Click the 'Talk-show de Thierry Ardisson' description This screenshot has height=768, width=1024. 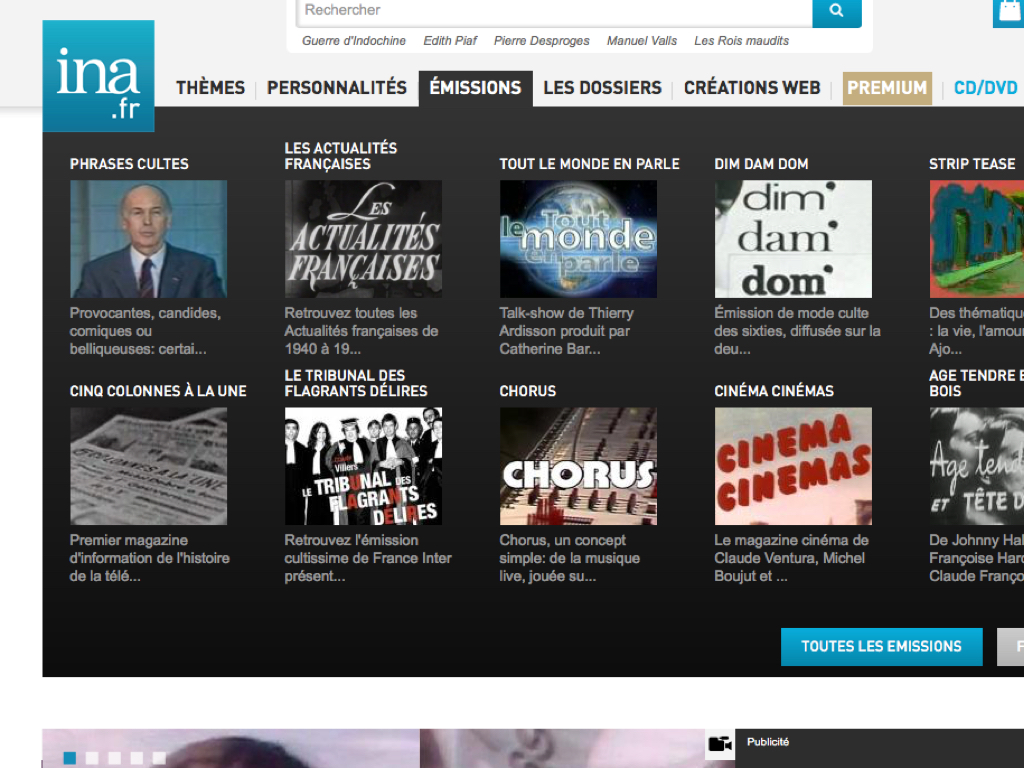(567, 331)
